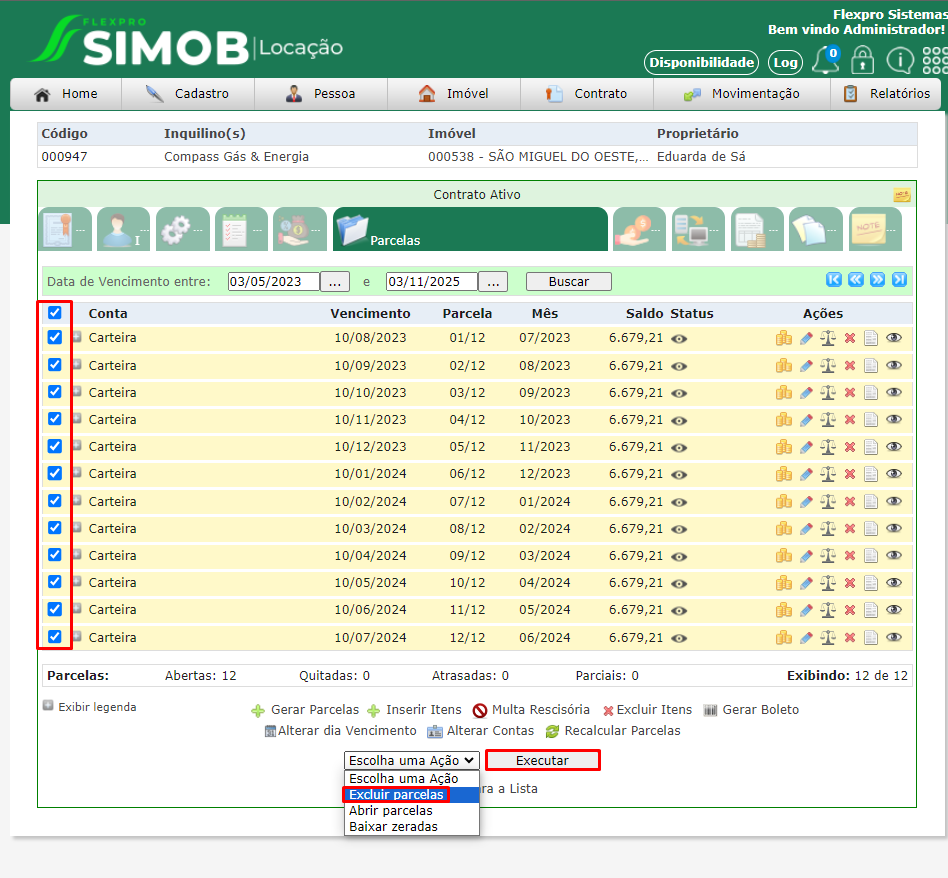948x878 pixels.
Task: Uncheck the row due 10/06/2024
Action: tap(54, 609)
